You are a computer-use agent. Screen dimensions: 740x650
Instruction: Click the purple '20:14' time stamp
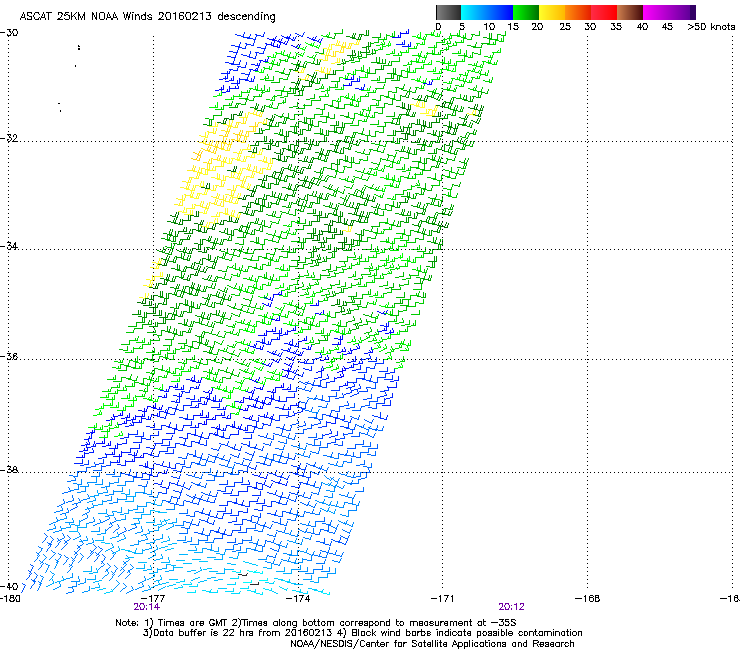[147, 607]
